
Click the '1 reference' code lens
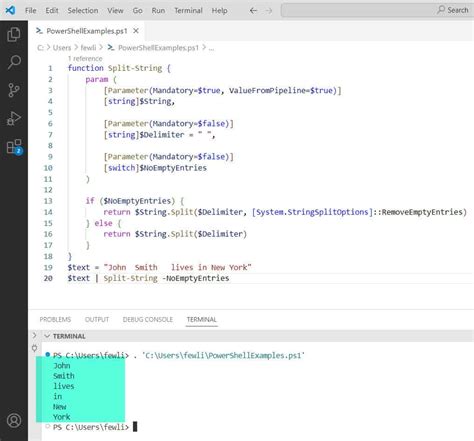point(85,59)
